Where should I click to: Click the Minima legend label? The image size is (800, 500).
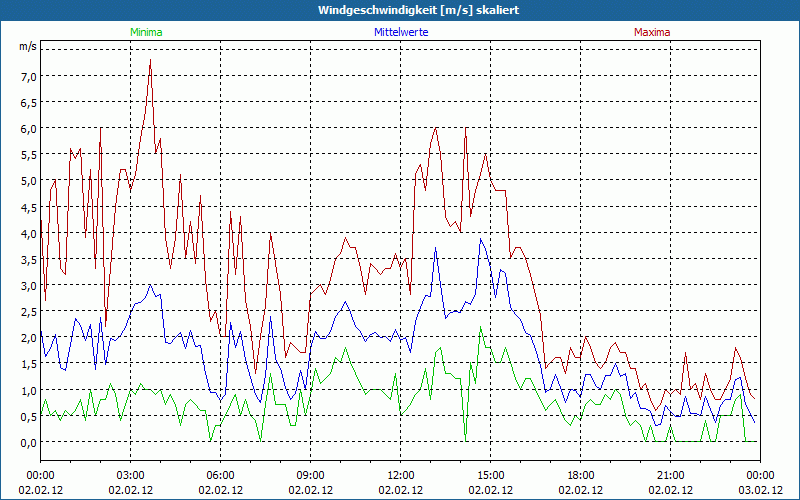tap(146, 32)
